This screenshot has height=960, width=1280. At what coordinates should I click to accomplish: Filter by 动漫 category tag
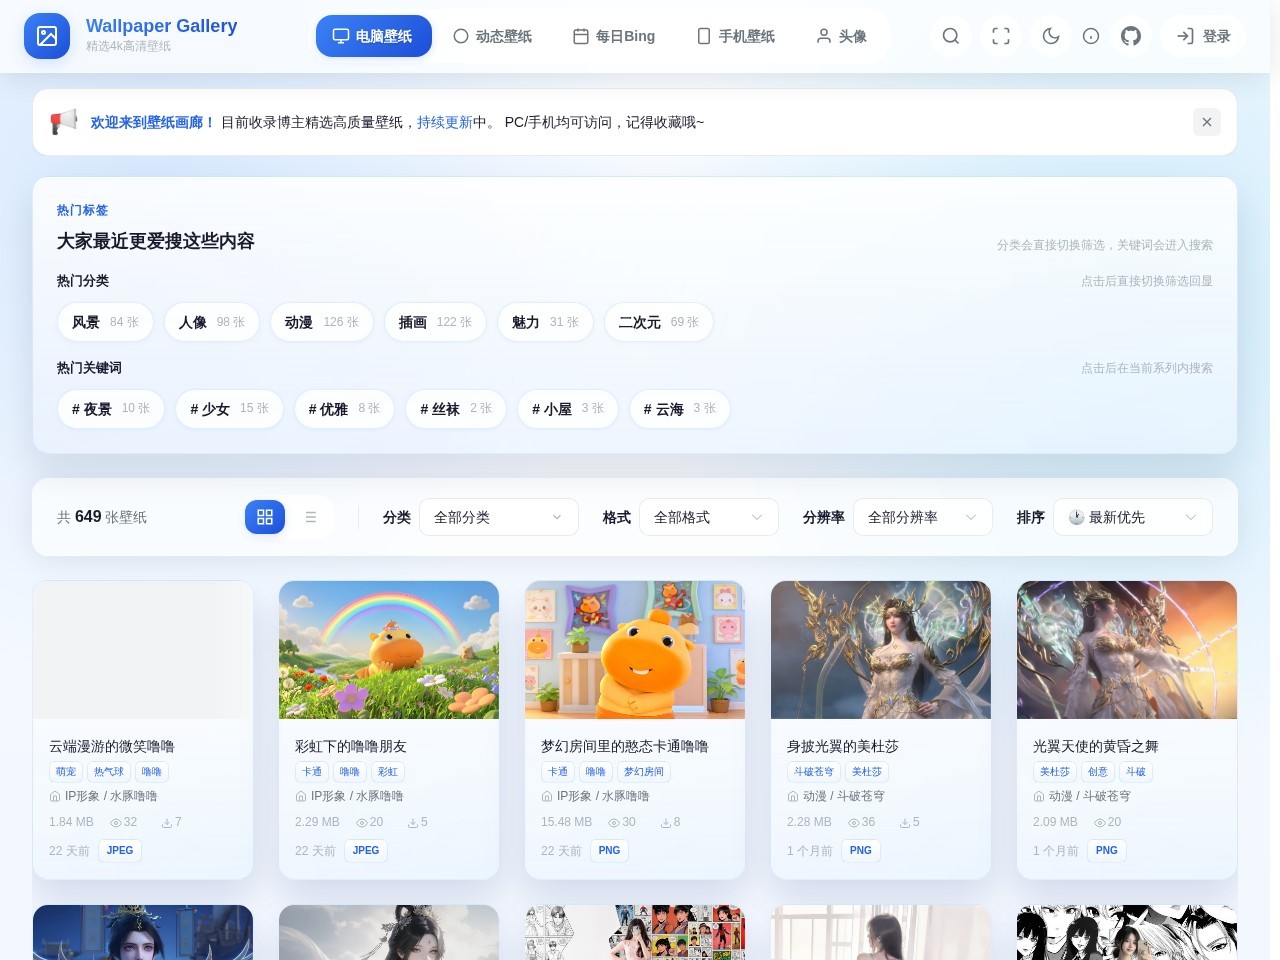click(322, 322)
